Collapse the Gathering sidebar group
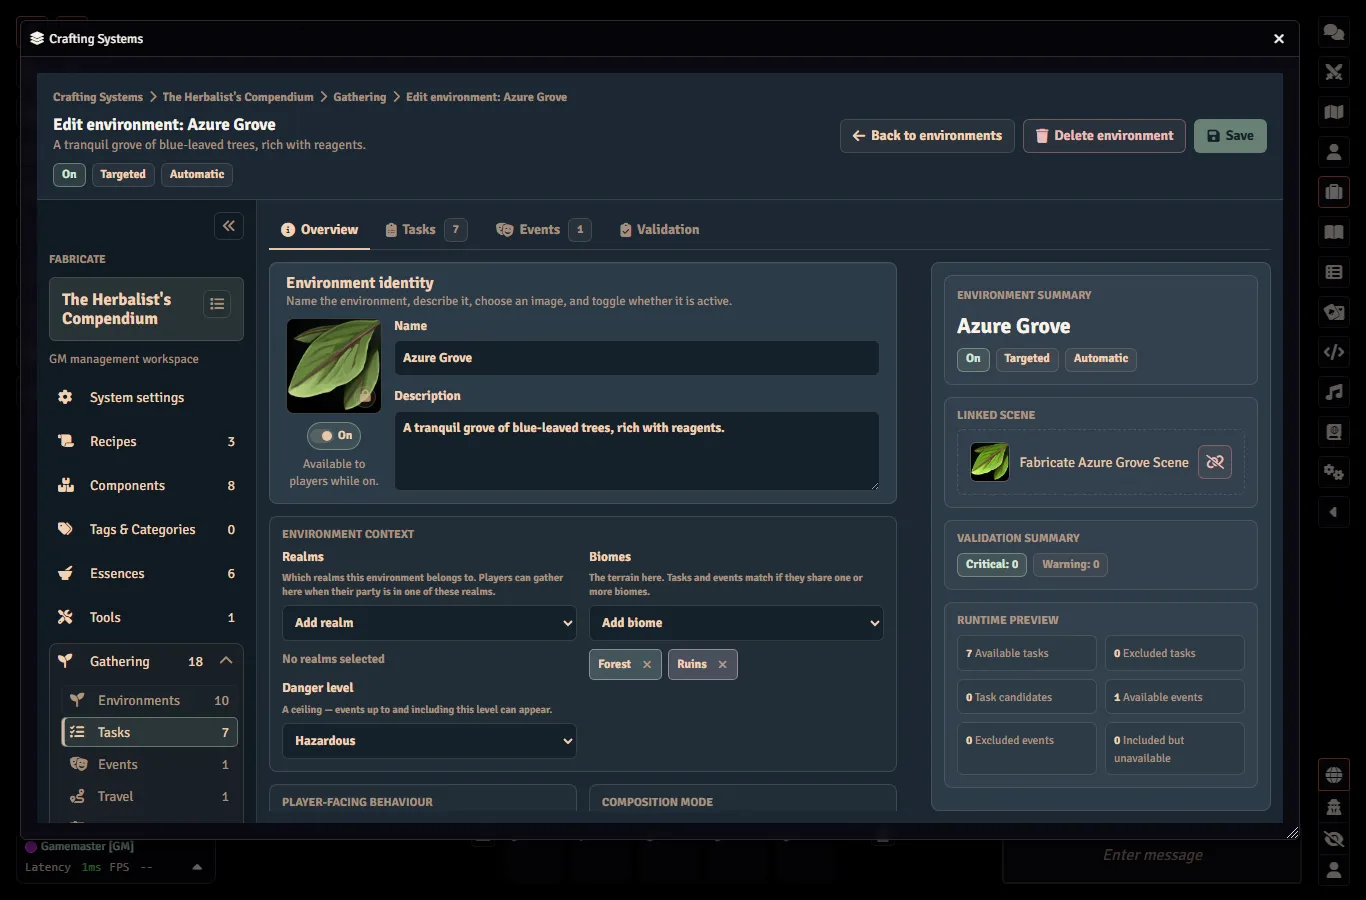 [226, 661]
